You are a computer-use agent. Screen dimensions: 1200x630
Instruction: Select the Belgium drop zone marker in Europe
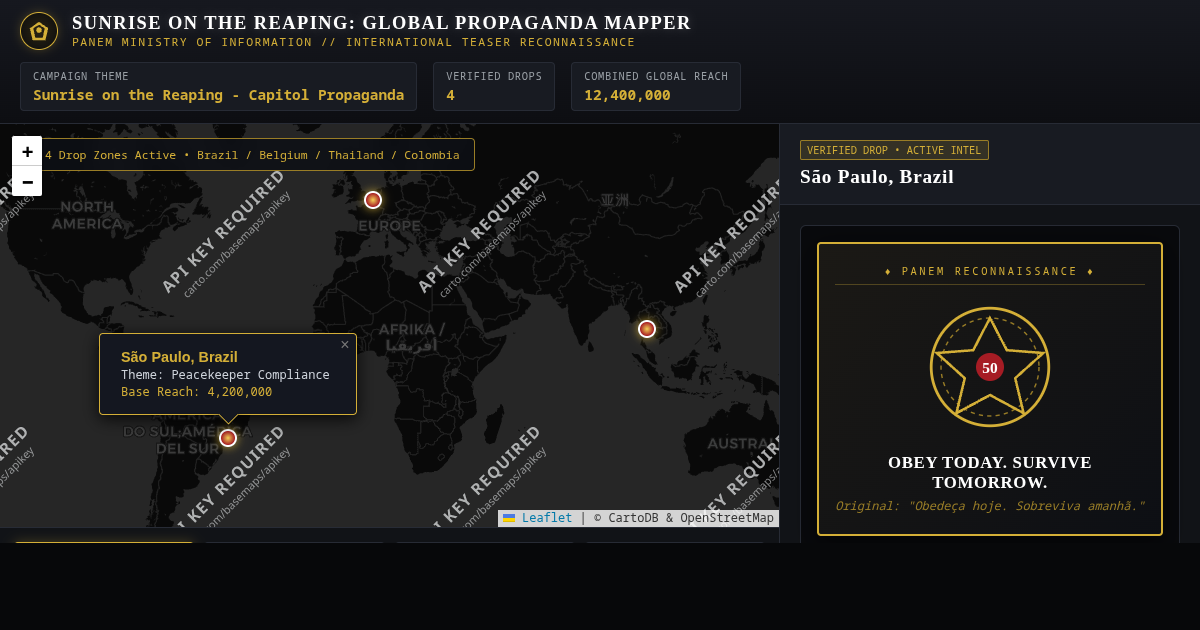(x=373, y=200)
